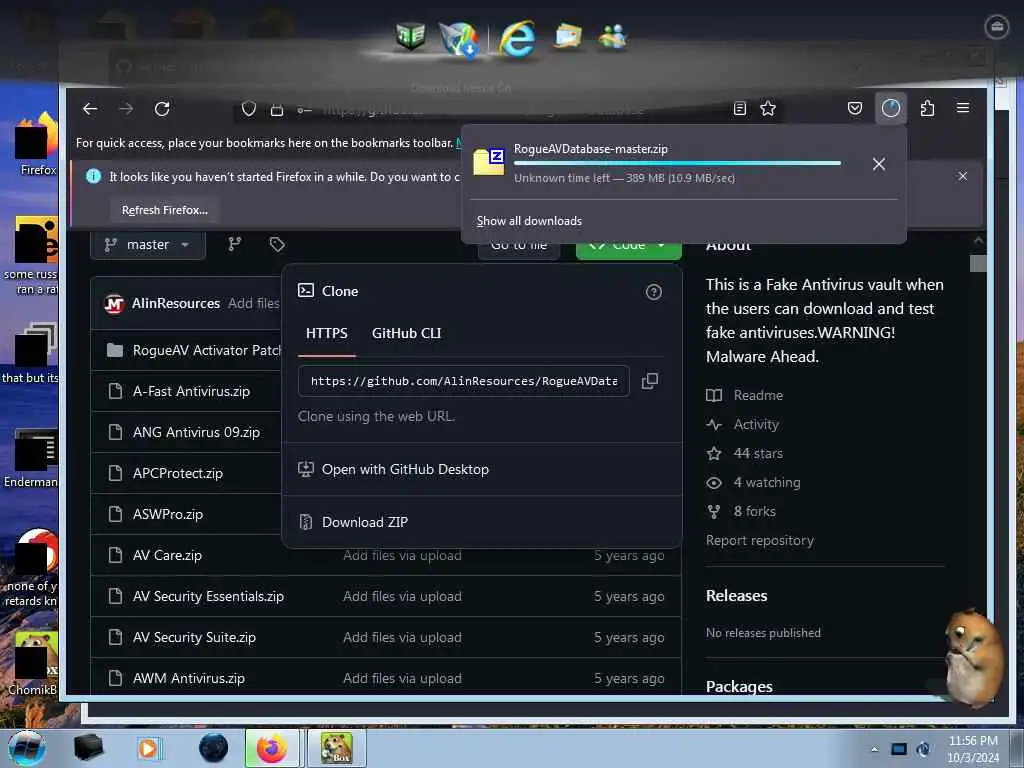This screenshot has height=768, width=1024.
Task: View the 8 forks link
Action: 754,511
